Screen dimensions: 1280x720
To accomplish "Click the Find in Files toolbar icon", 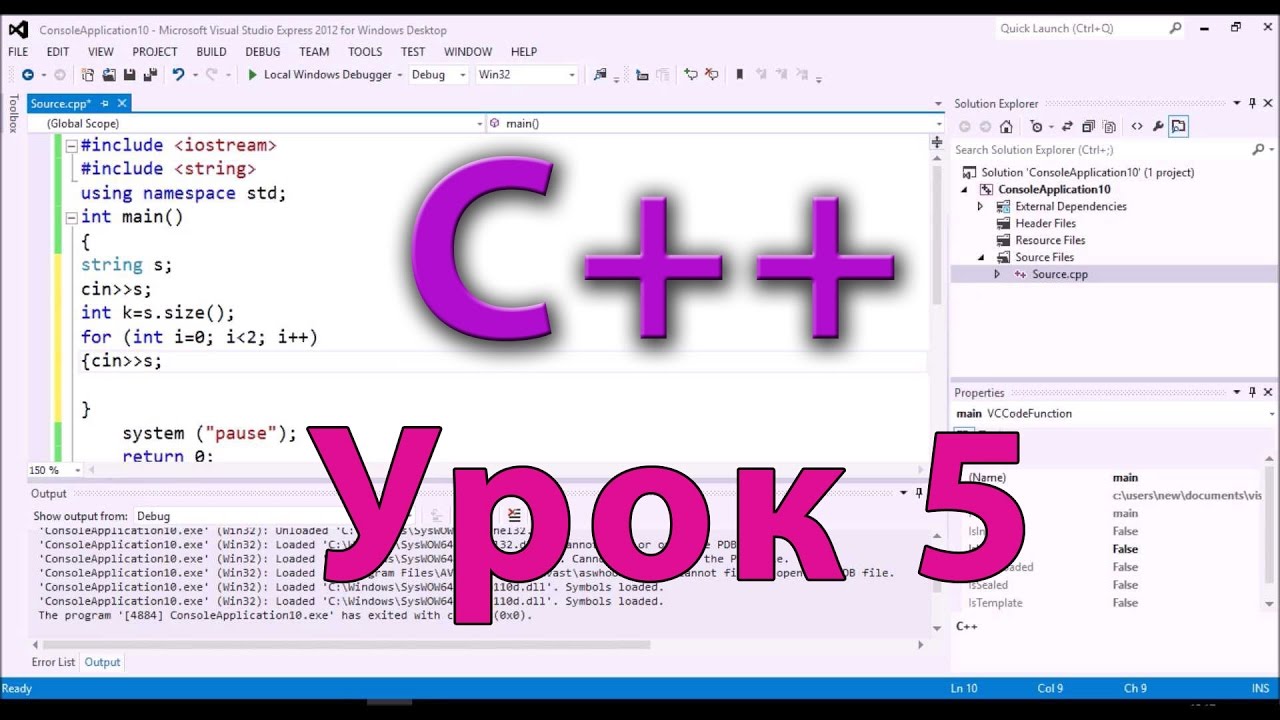I will point(600,75).
